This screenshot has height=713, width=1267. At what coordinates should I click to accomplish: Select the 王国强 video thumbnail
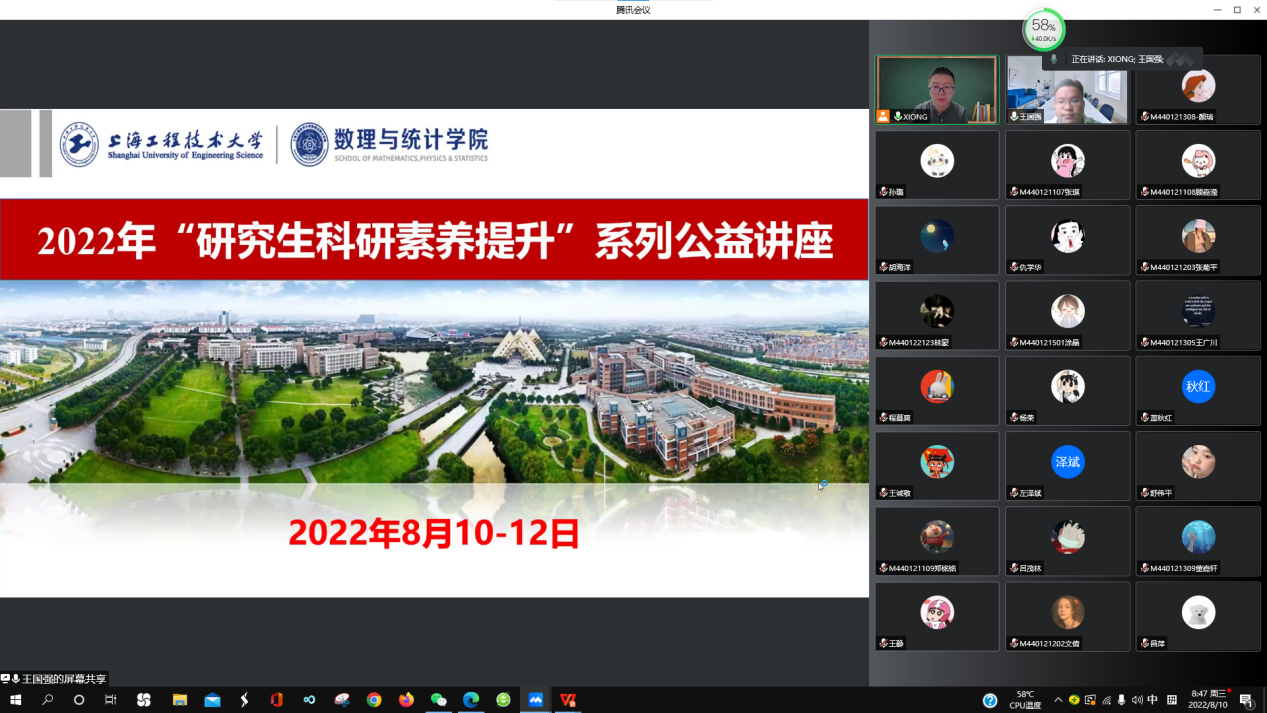tap(1067, 90)
